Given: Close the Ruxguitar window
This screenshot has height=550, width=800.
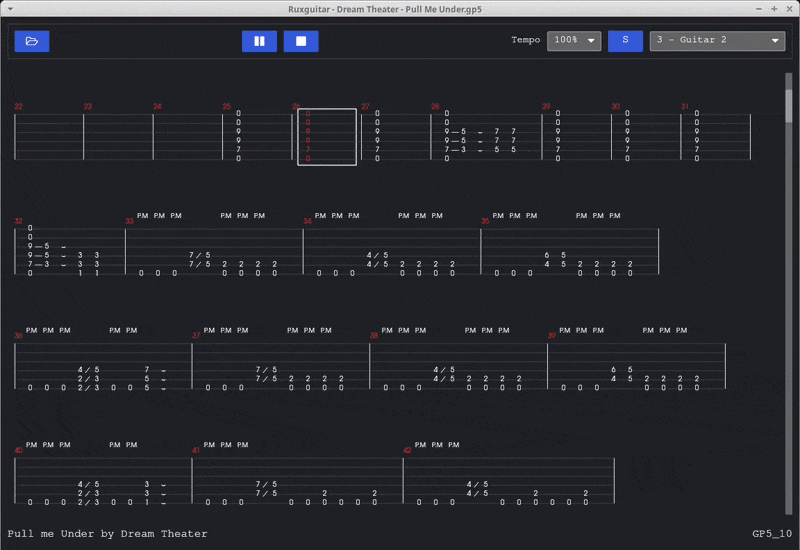Looking at the screenshot, I should [788, 8].
